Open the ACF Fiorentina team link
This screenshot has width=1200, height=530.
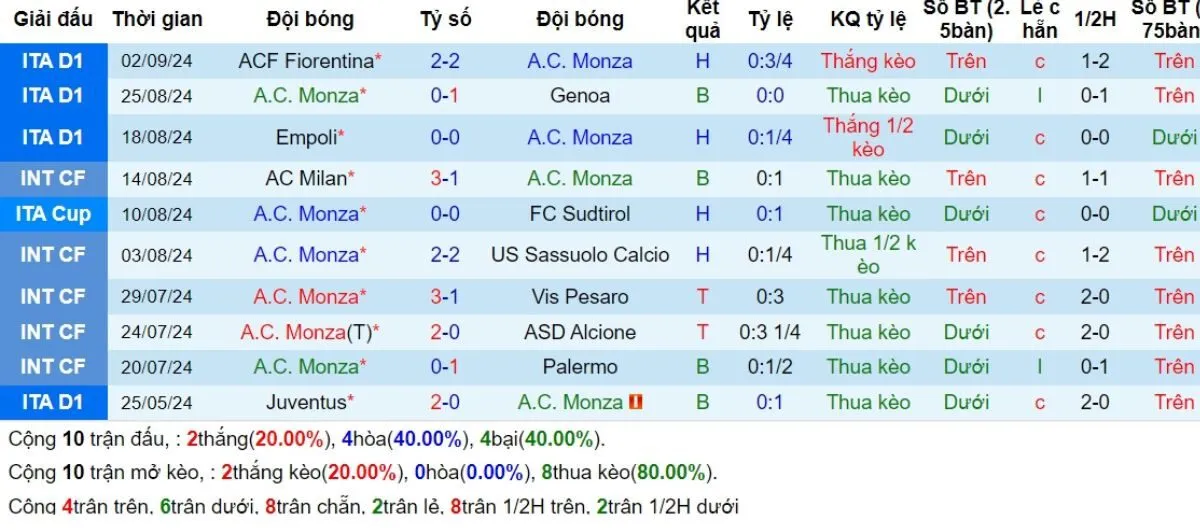304,61
